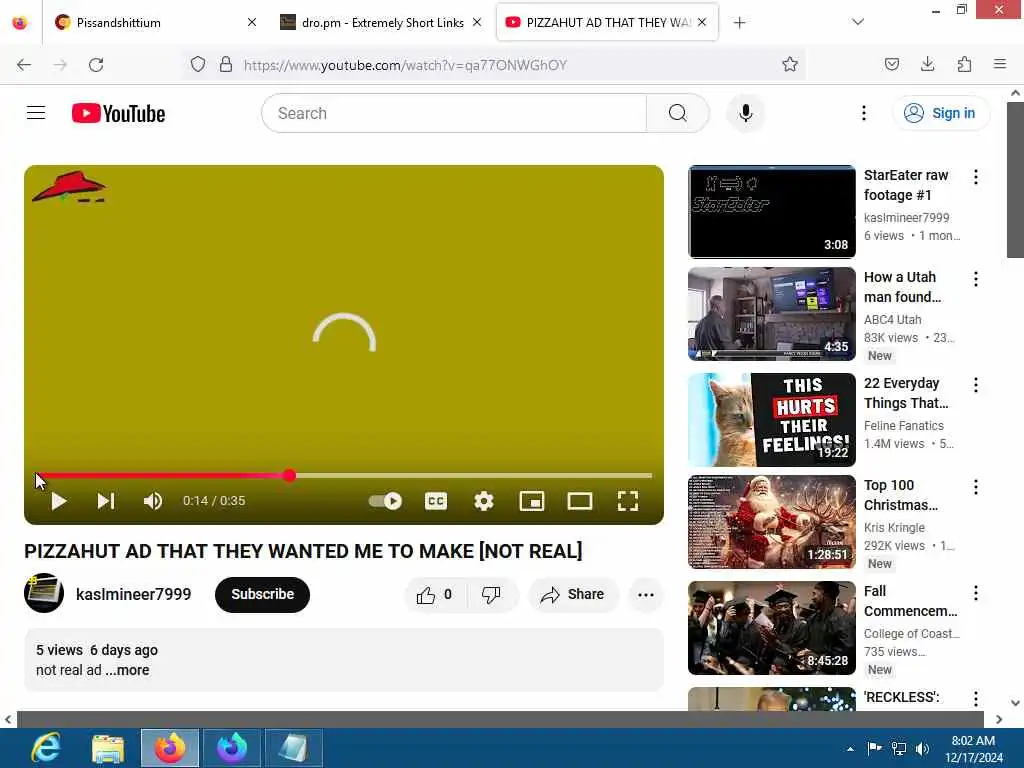Open options menu for 'RECKLESS' video
This screenshot has width=1024, height=768.
click(x=976, y=698)
